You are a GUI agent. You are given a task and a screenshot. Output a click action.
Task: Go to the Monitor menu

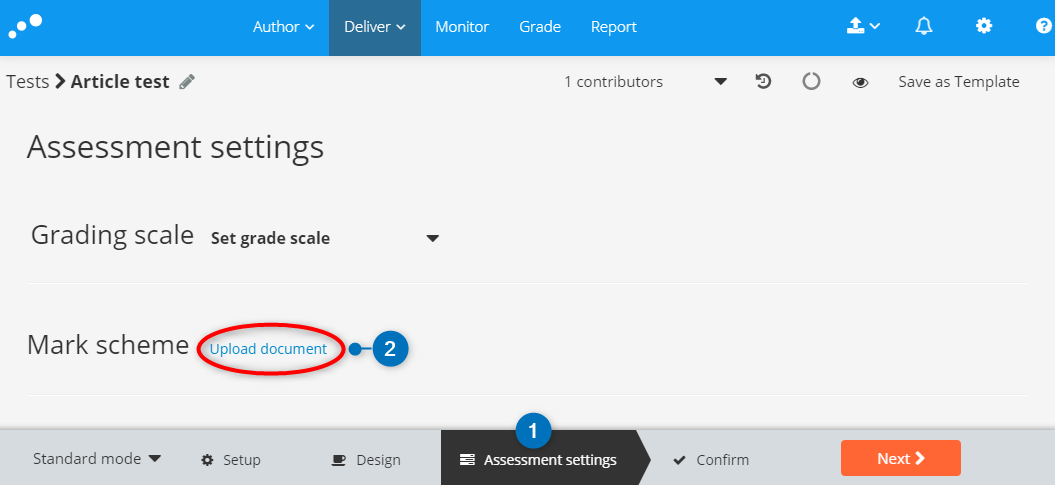point(462,27)
